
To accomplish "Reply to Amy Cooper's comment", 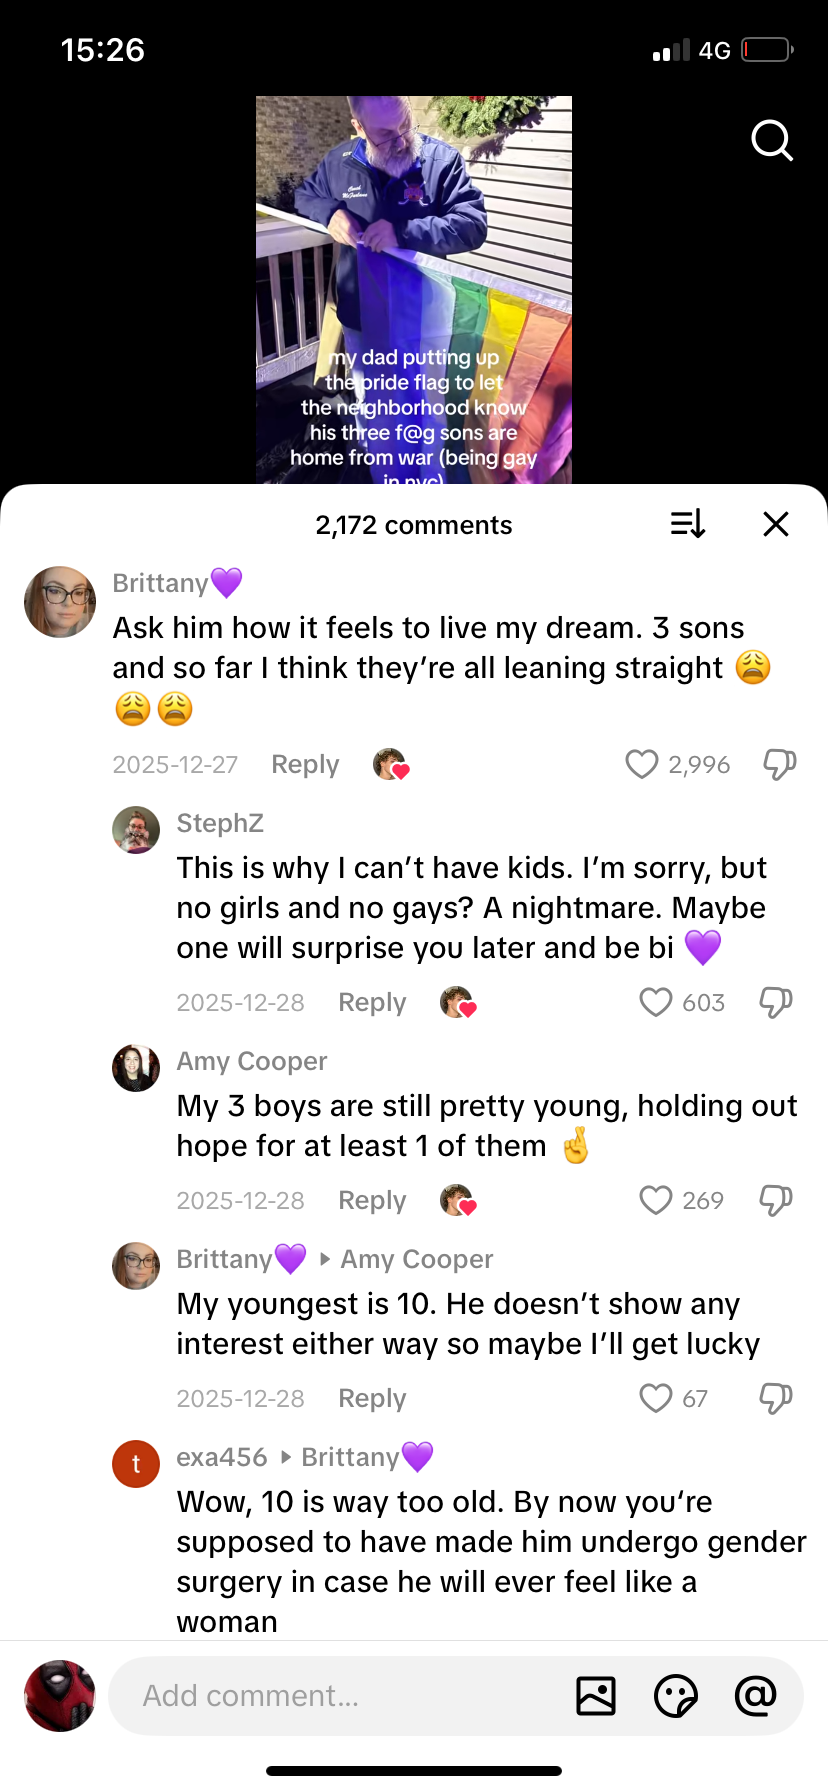I will 372,1201.
